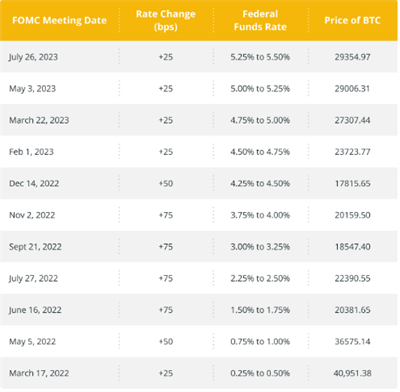Click the +50 change for Dec 14, 2022

[166, 184]
